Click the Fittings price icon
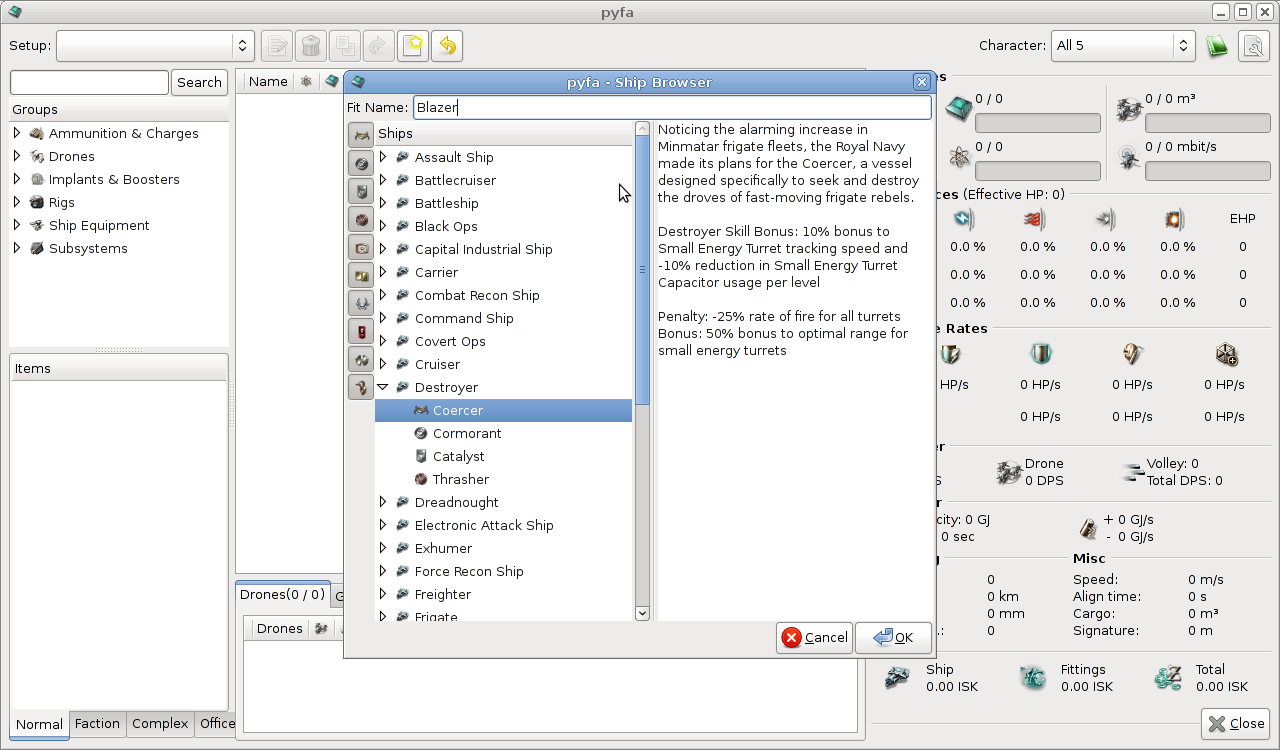1280x750 pixels. pos(1033,678)
